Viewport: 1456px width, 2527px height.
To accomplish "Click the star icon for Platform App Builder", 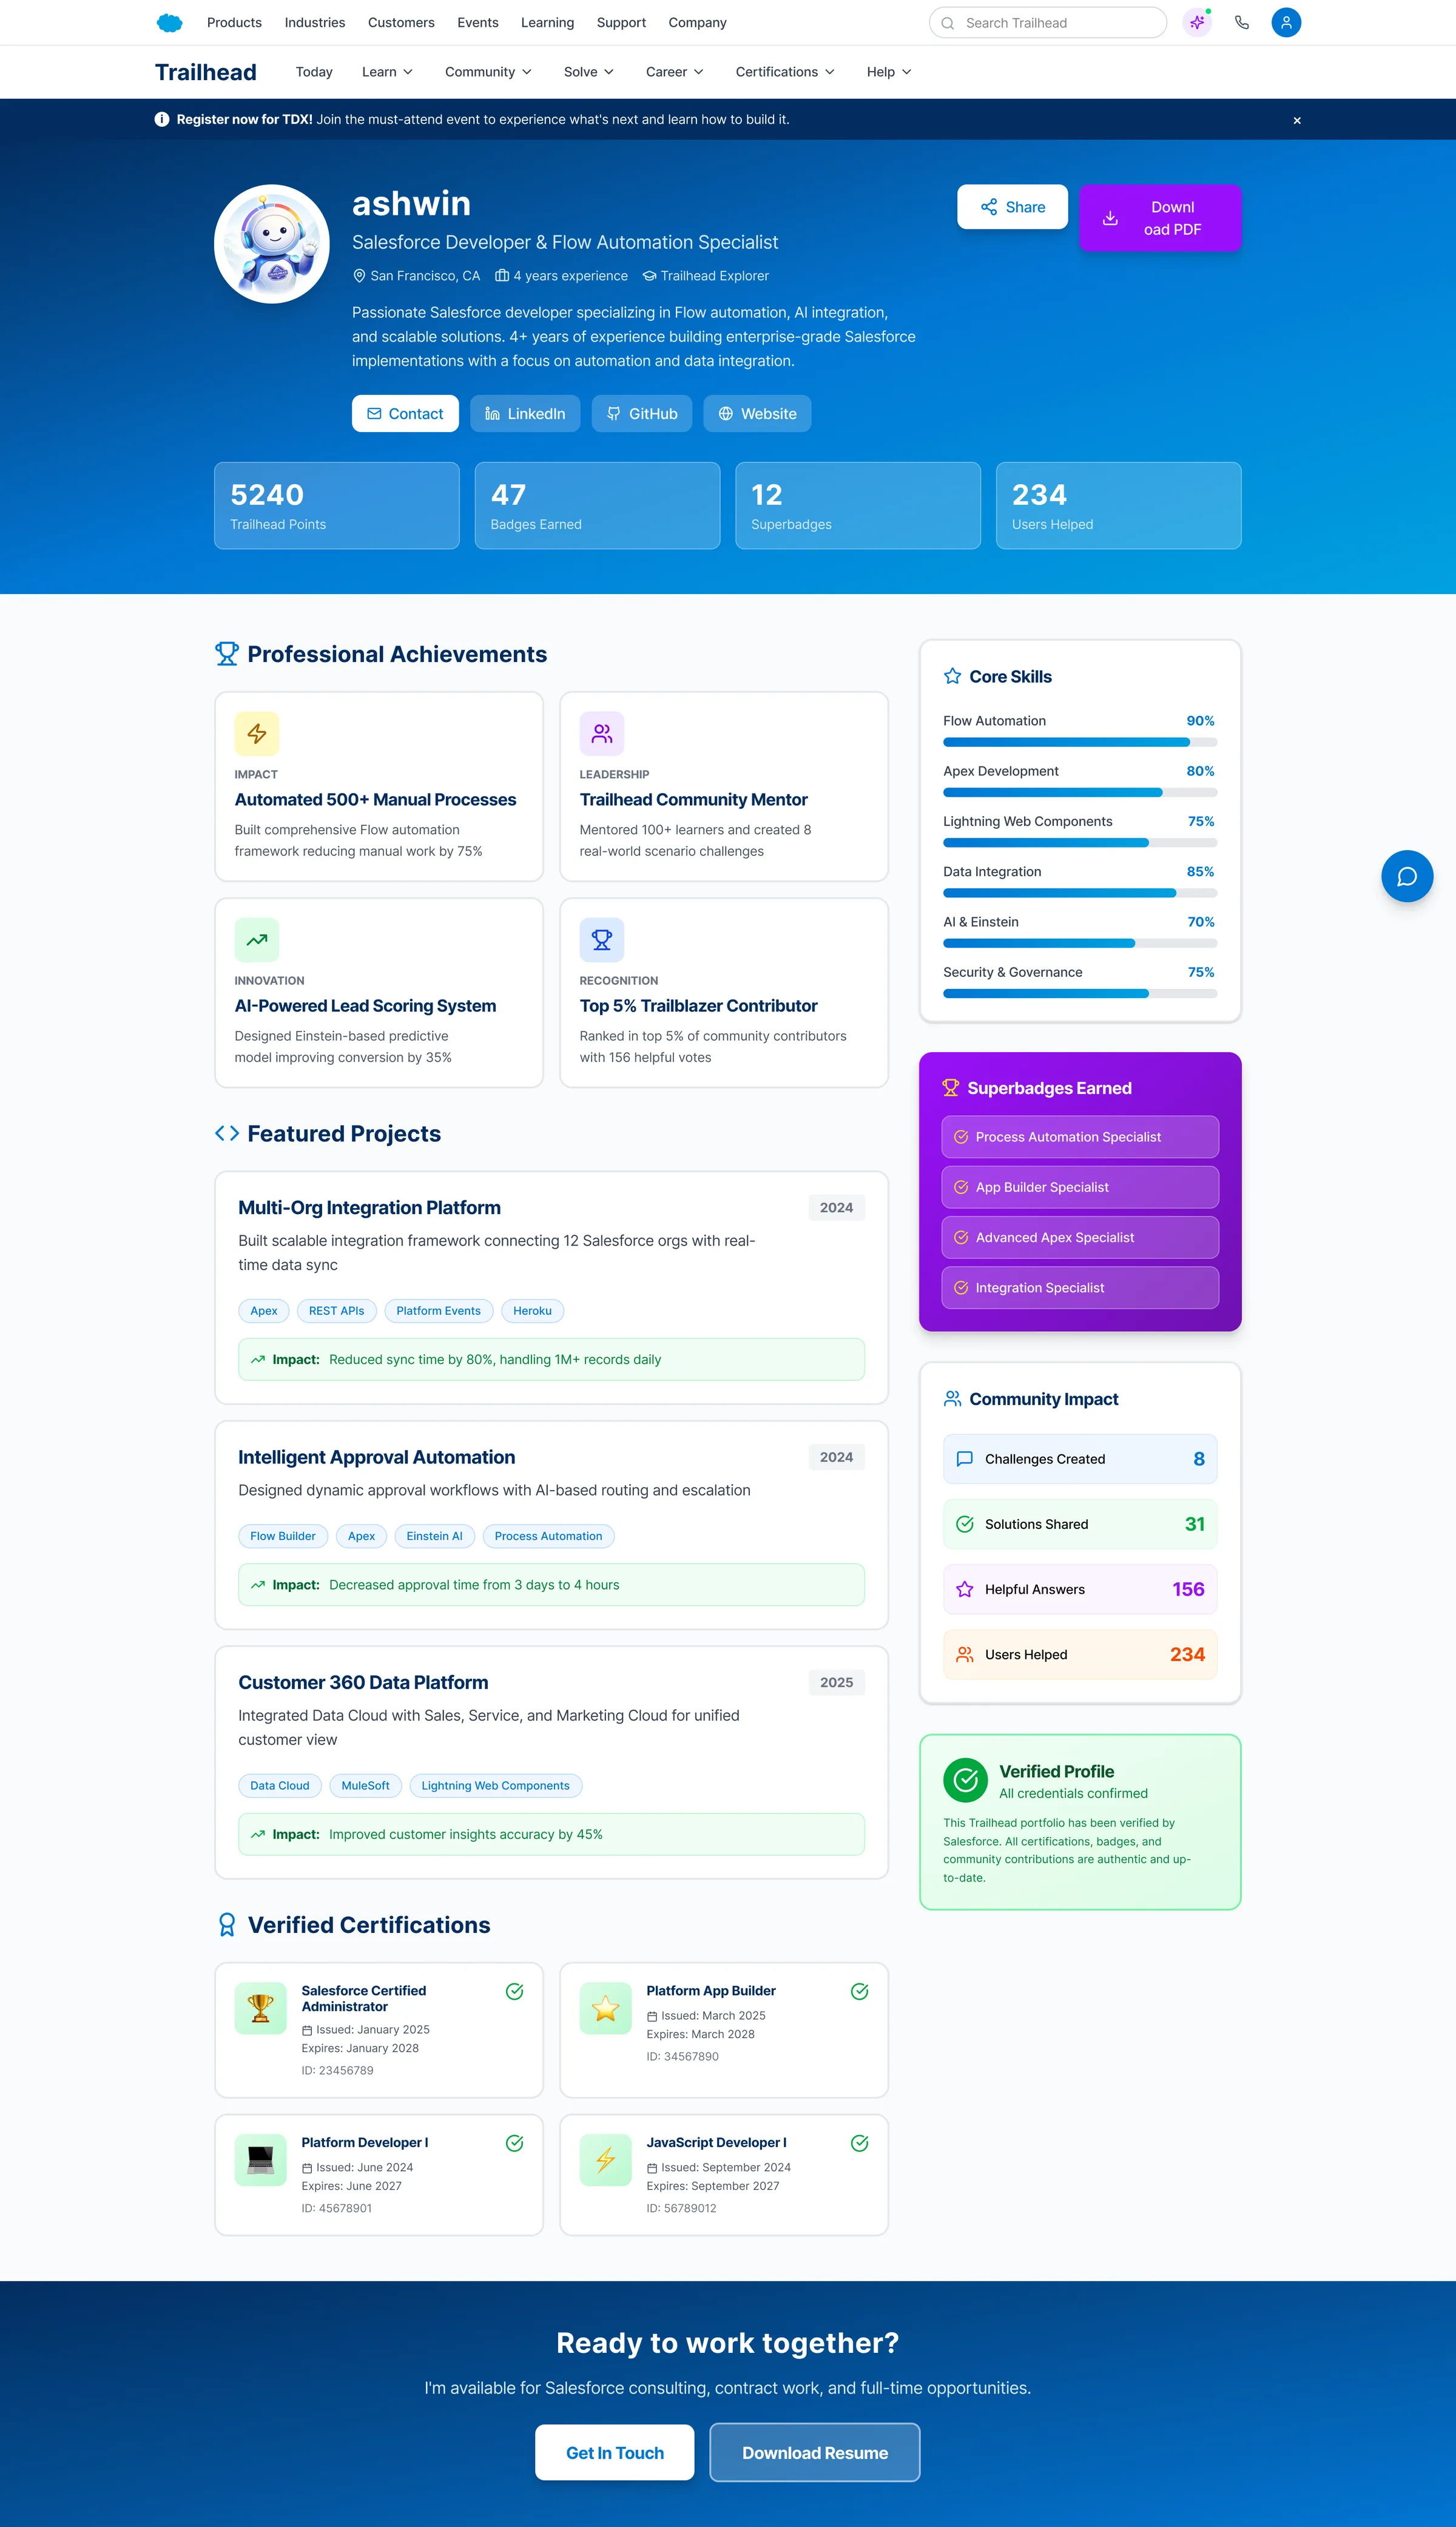I will tap(606, 2008).
